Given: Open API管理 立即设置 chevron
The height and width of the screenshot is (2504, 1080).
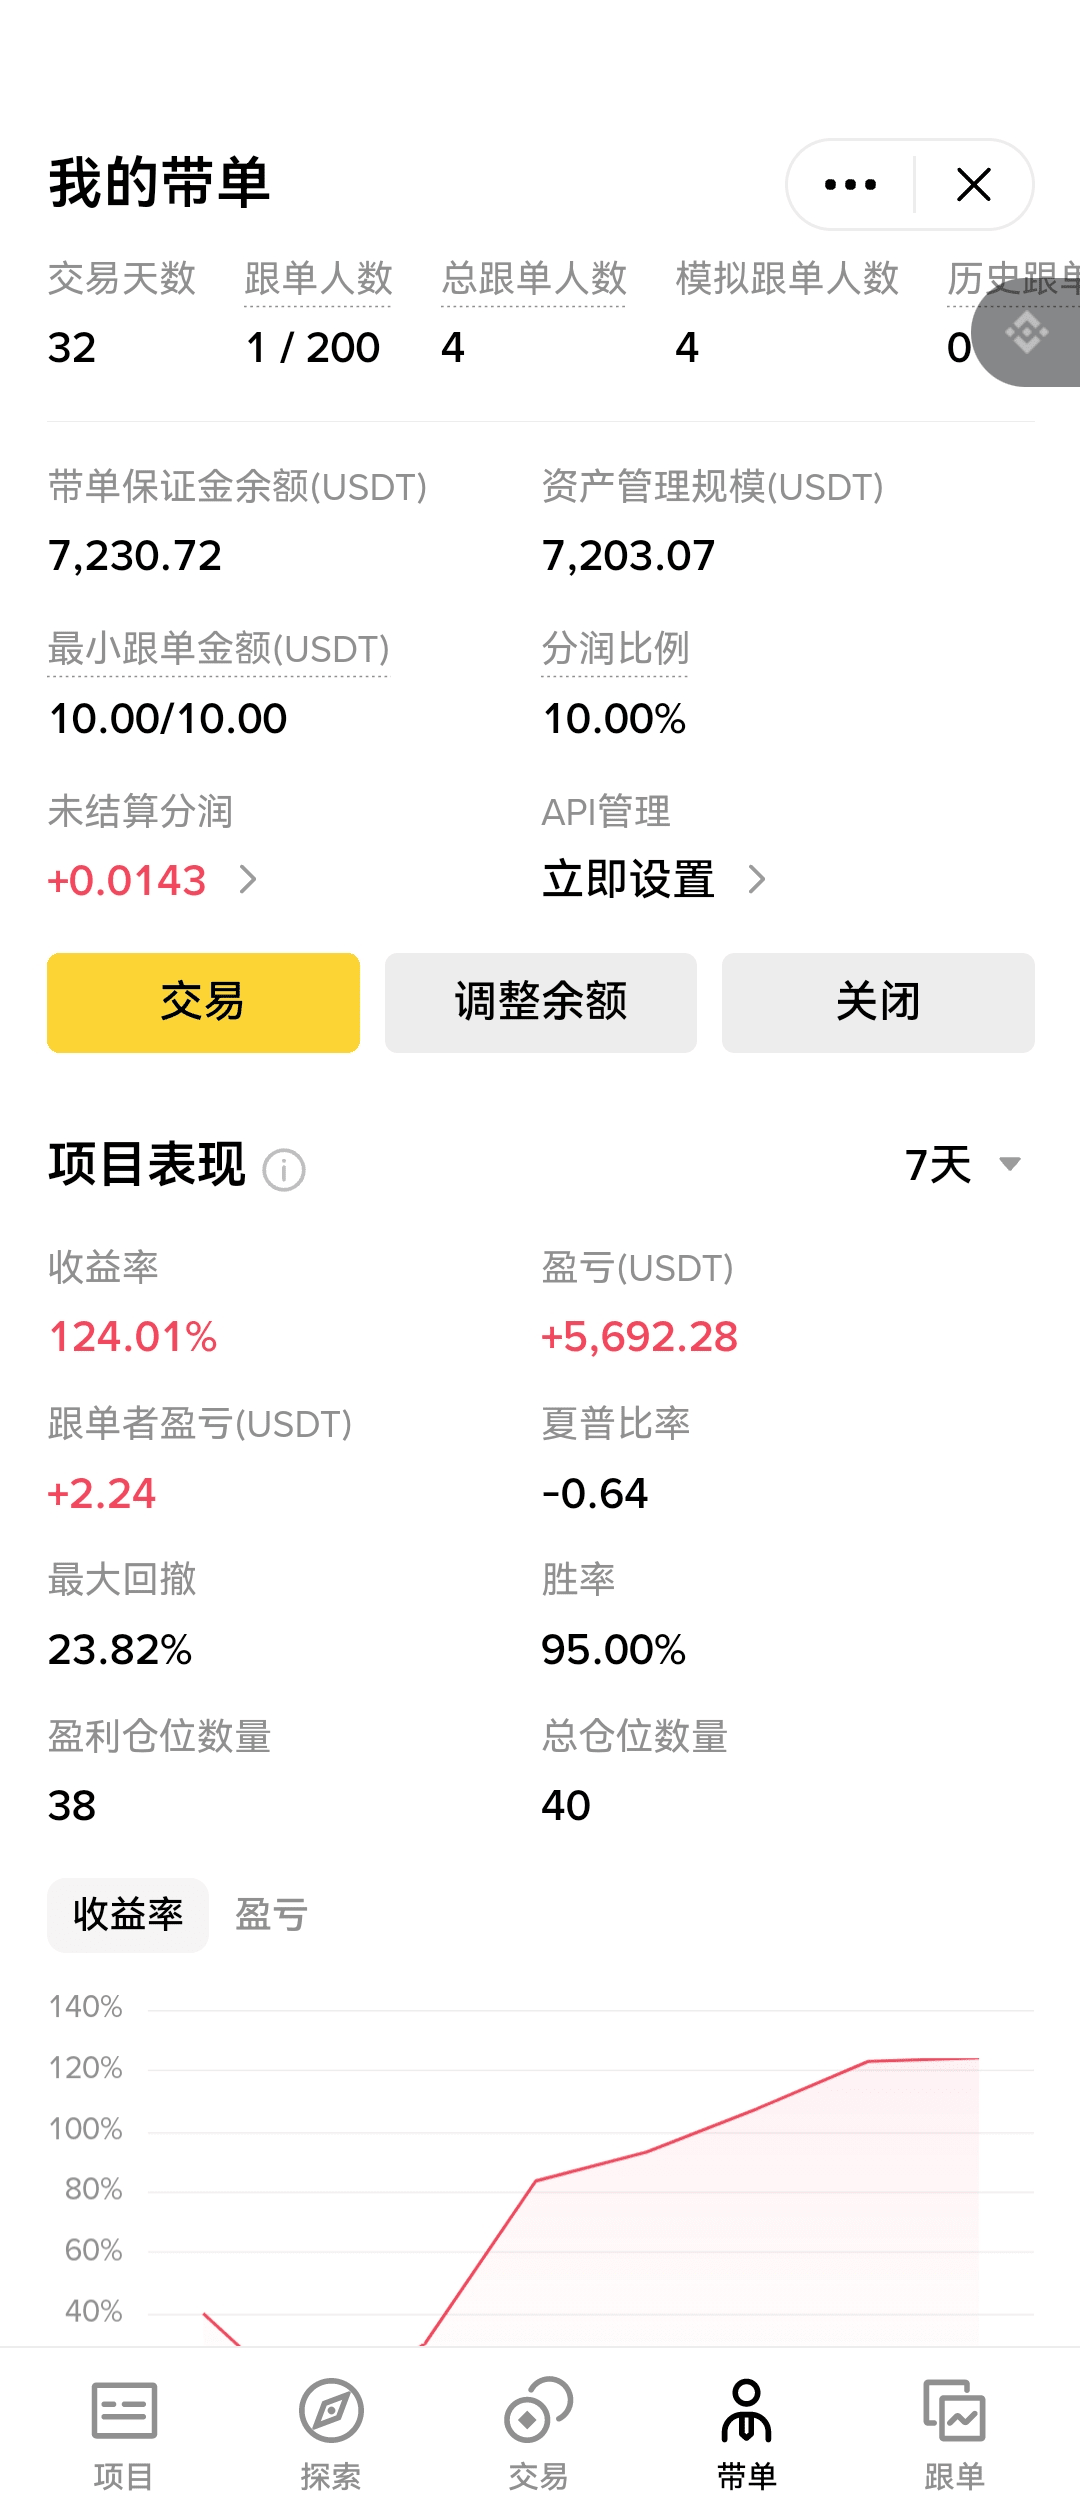Looking at the screenshot, I should click(x=757, y=880).
